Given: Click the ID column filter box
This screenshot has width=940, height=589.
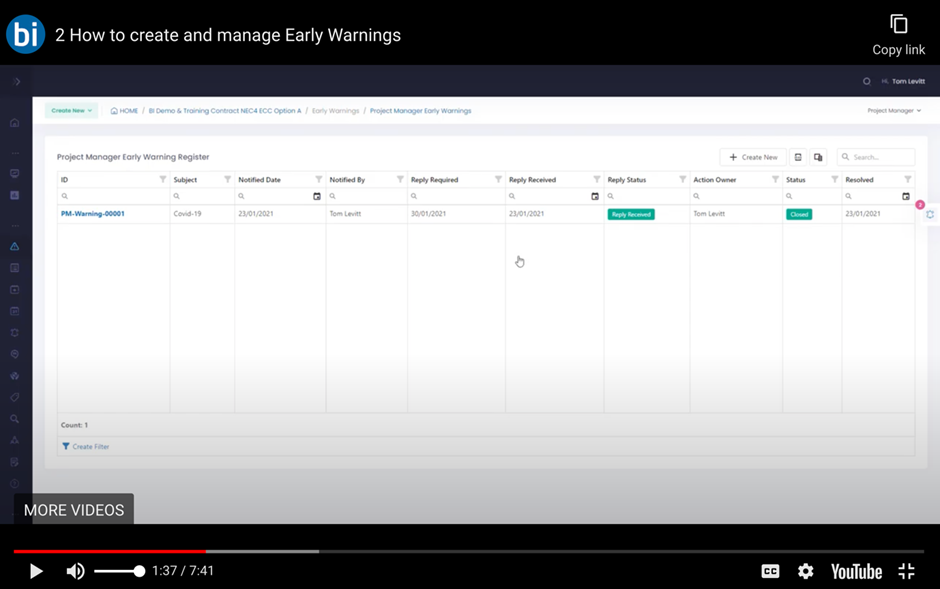Looking at the screenshot, I should point(113,196).
